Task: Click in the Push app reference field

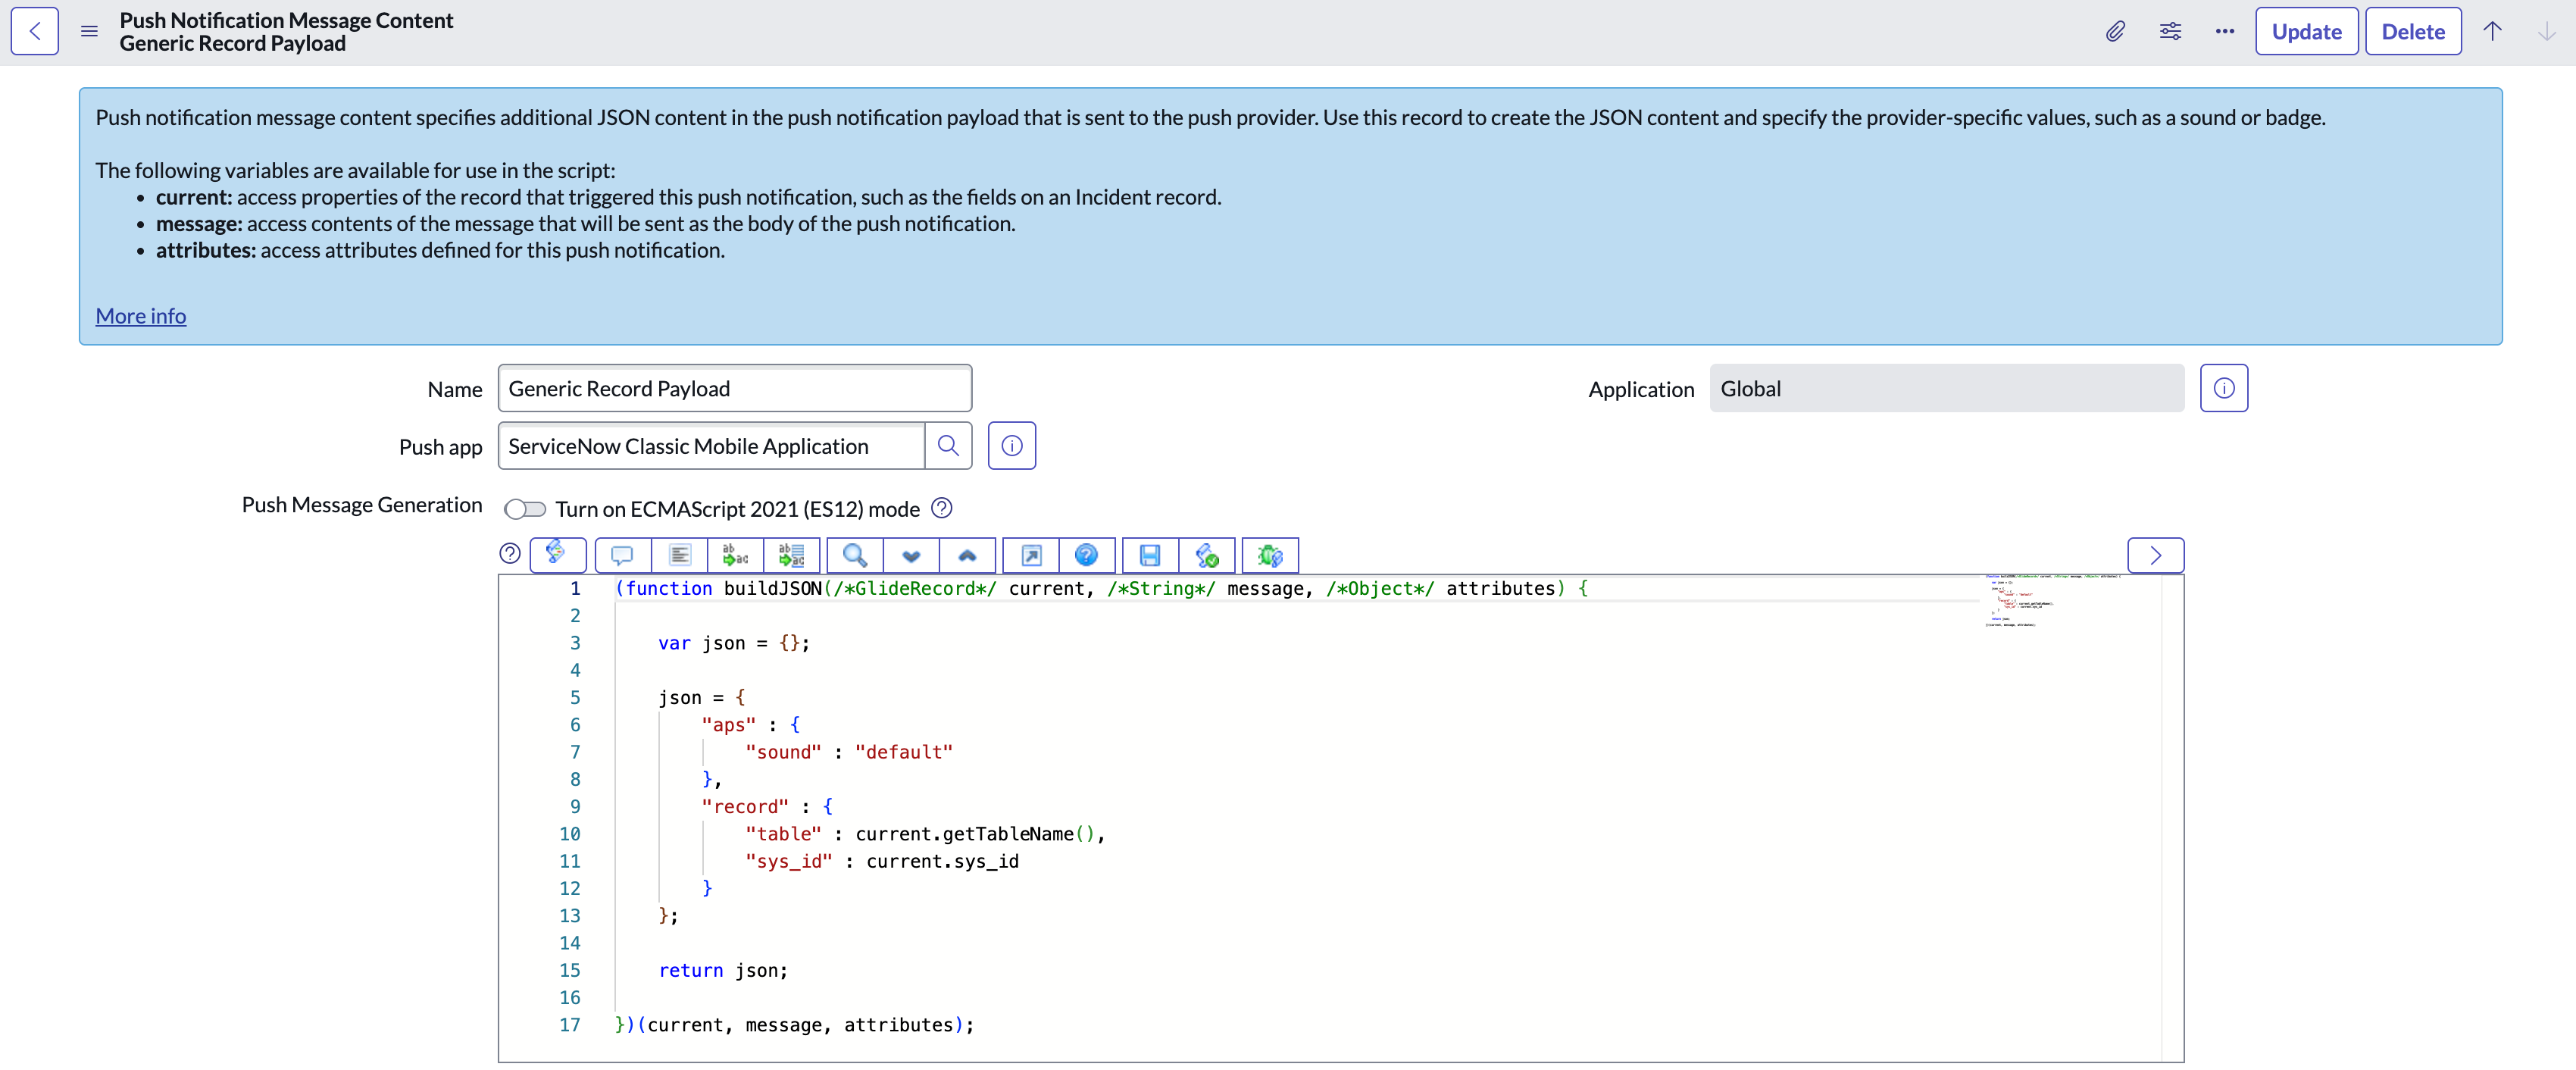Action: [x=711, y=446]
